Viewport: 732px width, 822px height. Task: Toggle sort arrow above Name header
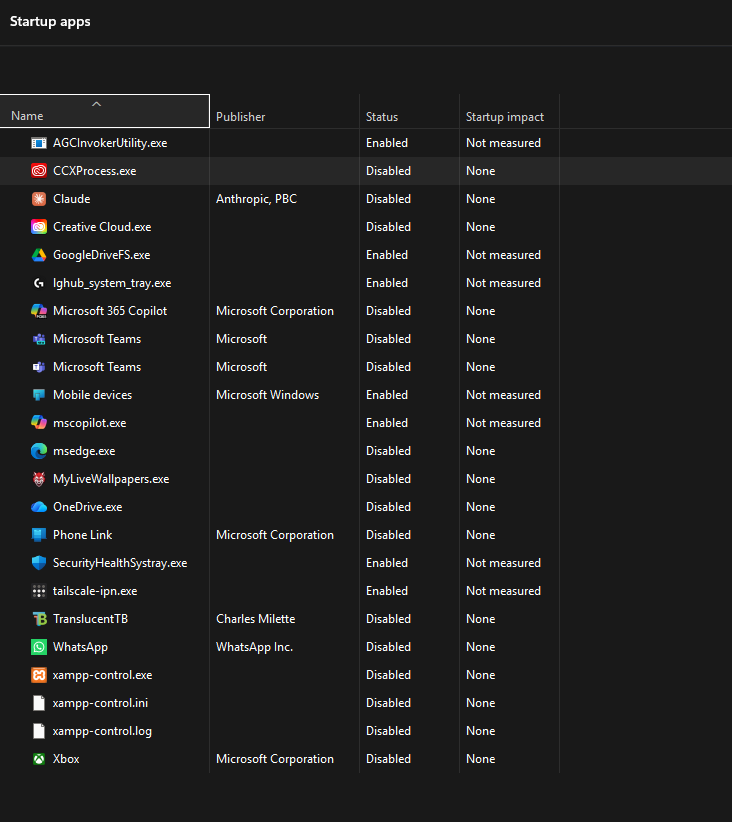pyautogui.click(x=96, y=104)
